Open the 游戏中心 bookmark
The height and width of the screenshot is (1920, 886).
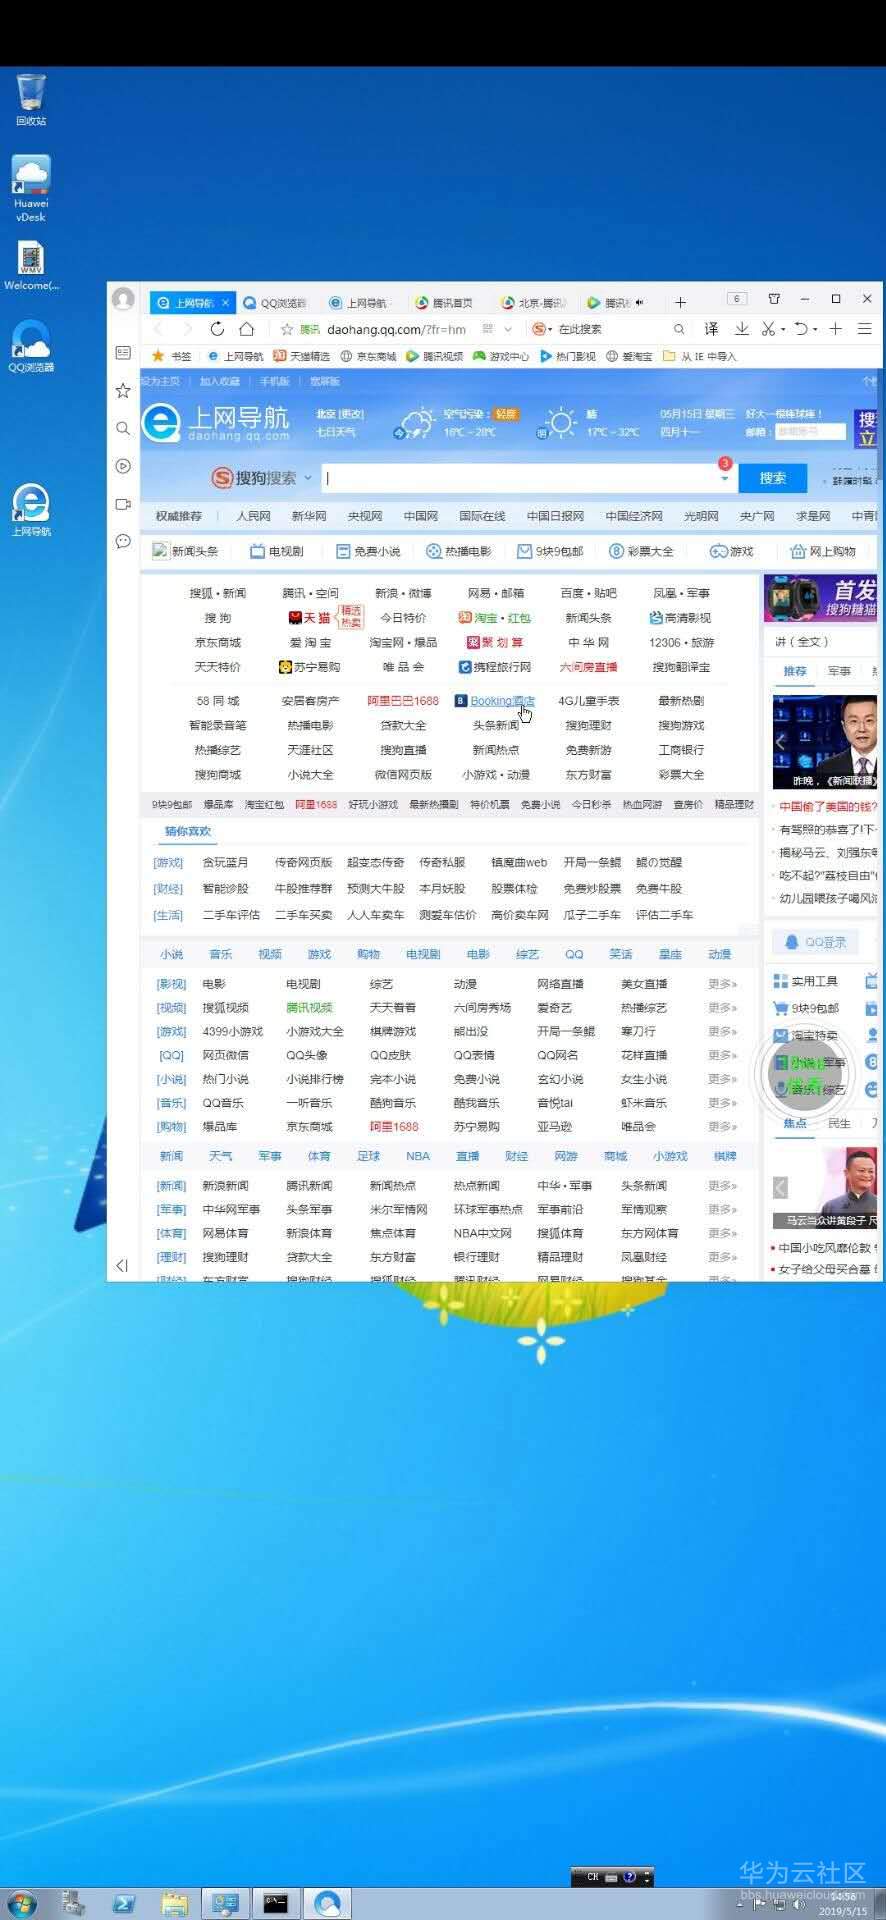pyautogui.click(x=501, y=356)
